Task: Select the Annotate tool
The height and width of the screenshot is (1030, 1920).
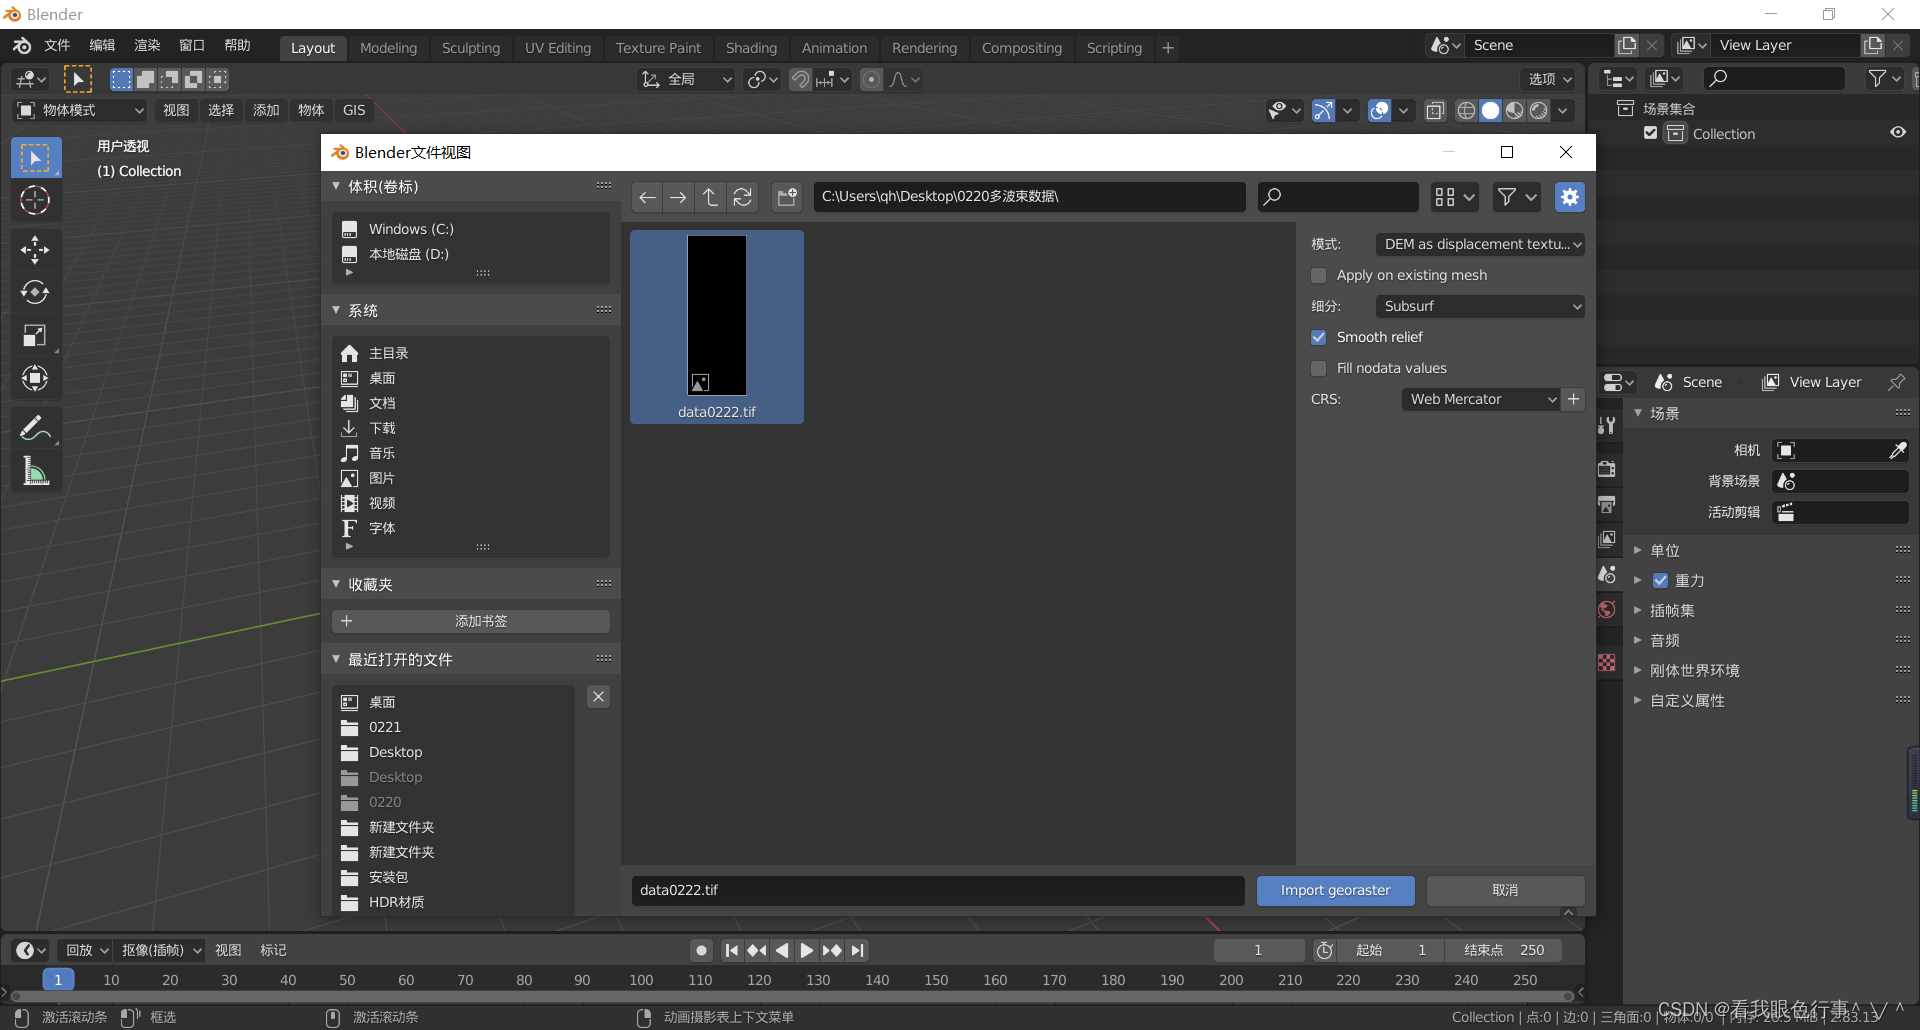Action: [x=35, y=428]
